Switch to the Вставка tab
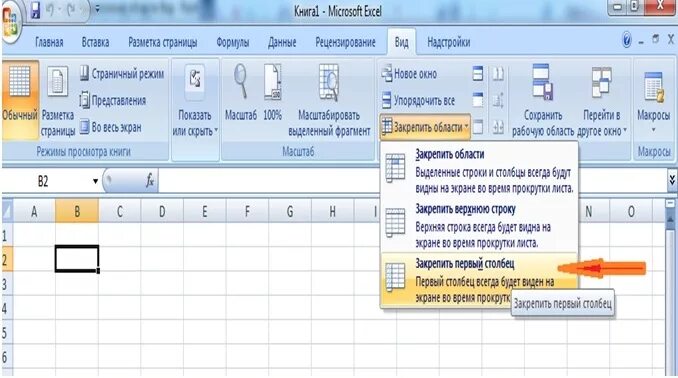The width and height of the screenshot is (678, 378). [95, 42]
